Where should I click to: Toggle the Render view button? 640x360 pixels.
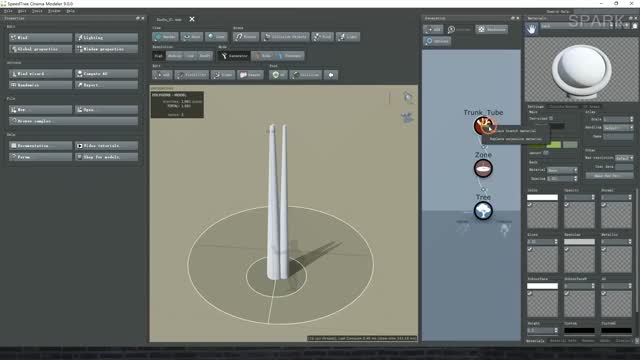[x=165, y=37]
